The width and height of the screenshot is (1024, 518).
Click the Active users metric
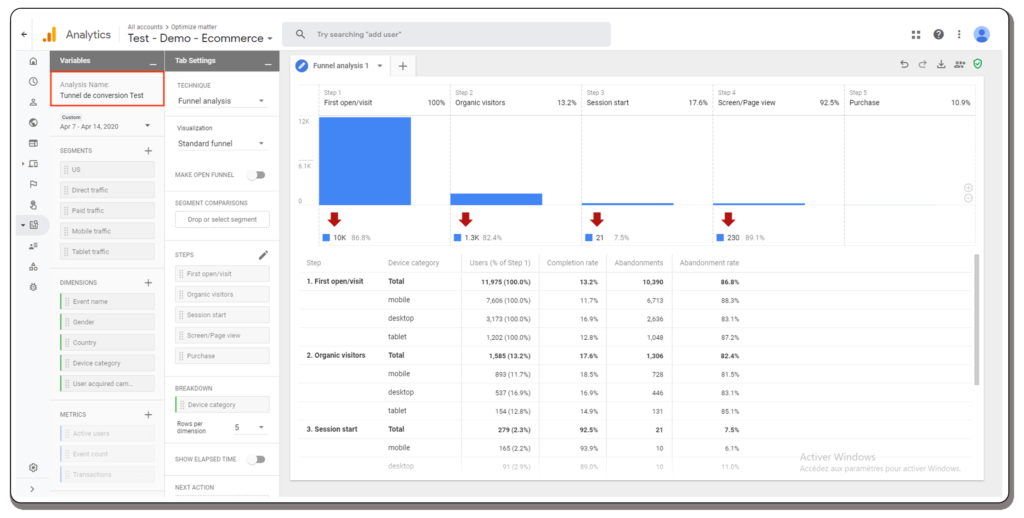click(107, 434)
